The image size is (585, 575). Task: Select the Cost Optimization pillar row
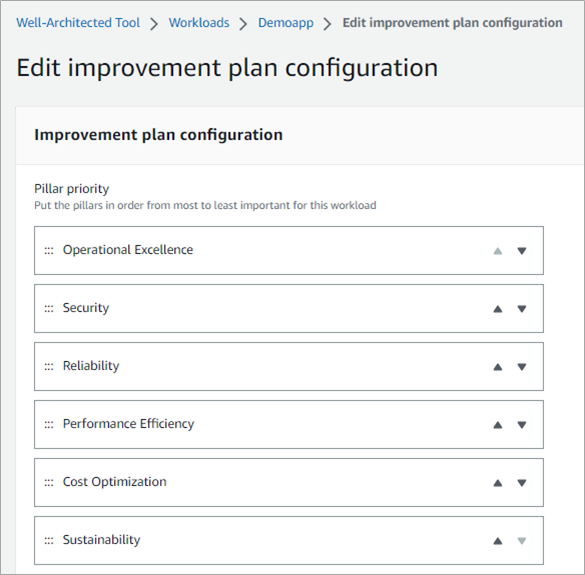[x=289, y=482]
